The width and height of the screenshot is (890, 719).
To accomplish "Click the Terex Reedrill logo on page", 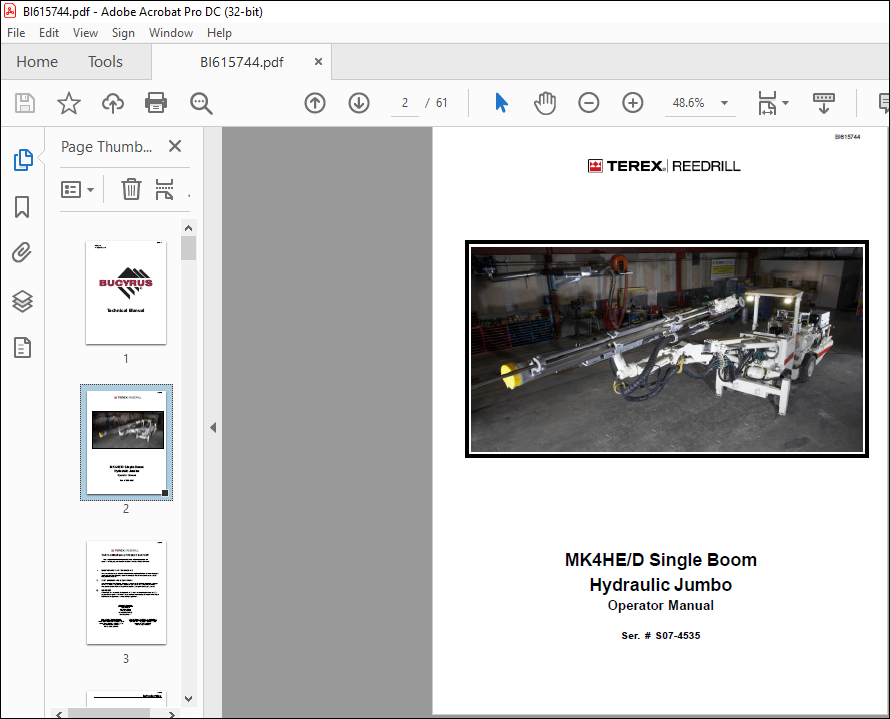I will (x=664, y=166).
